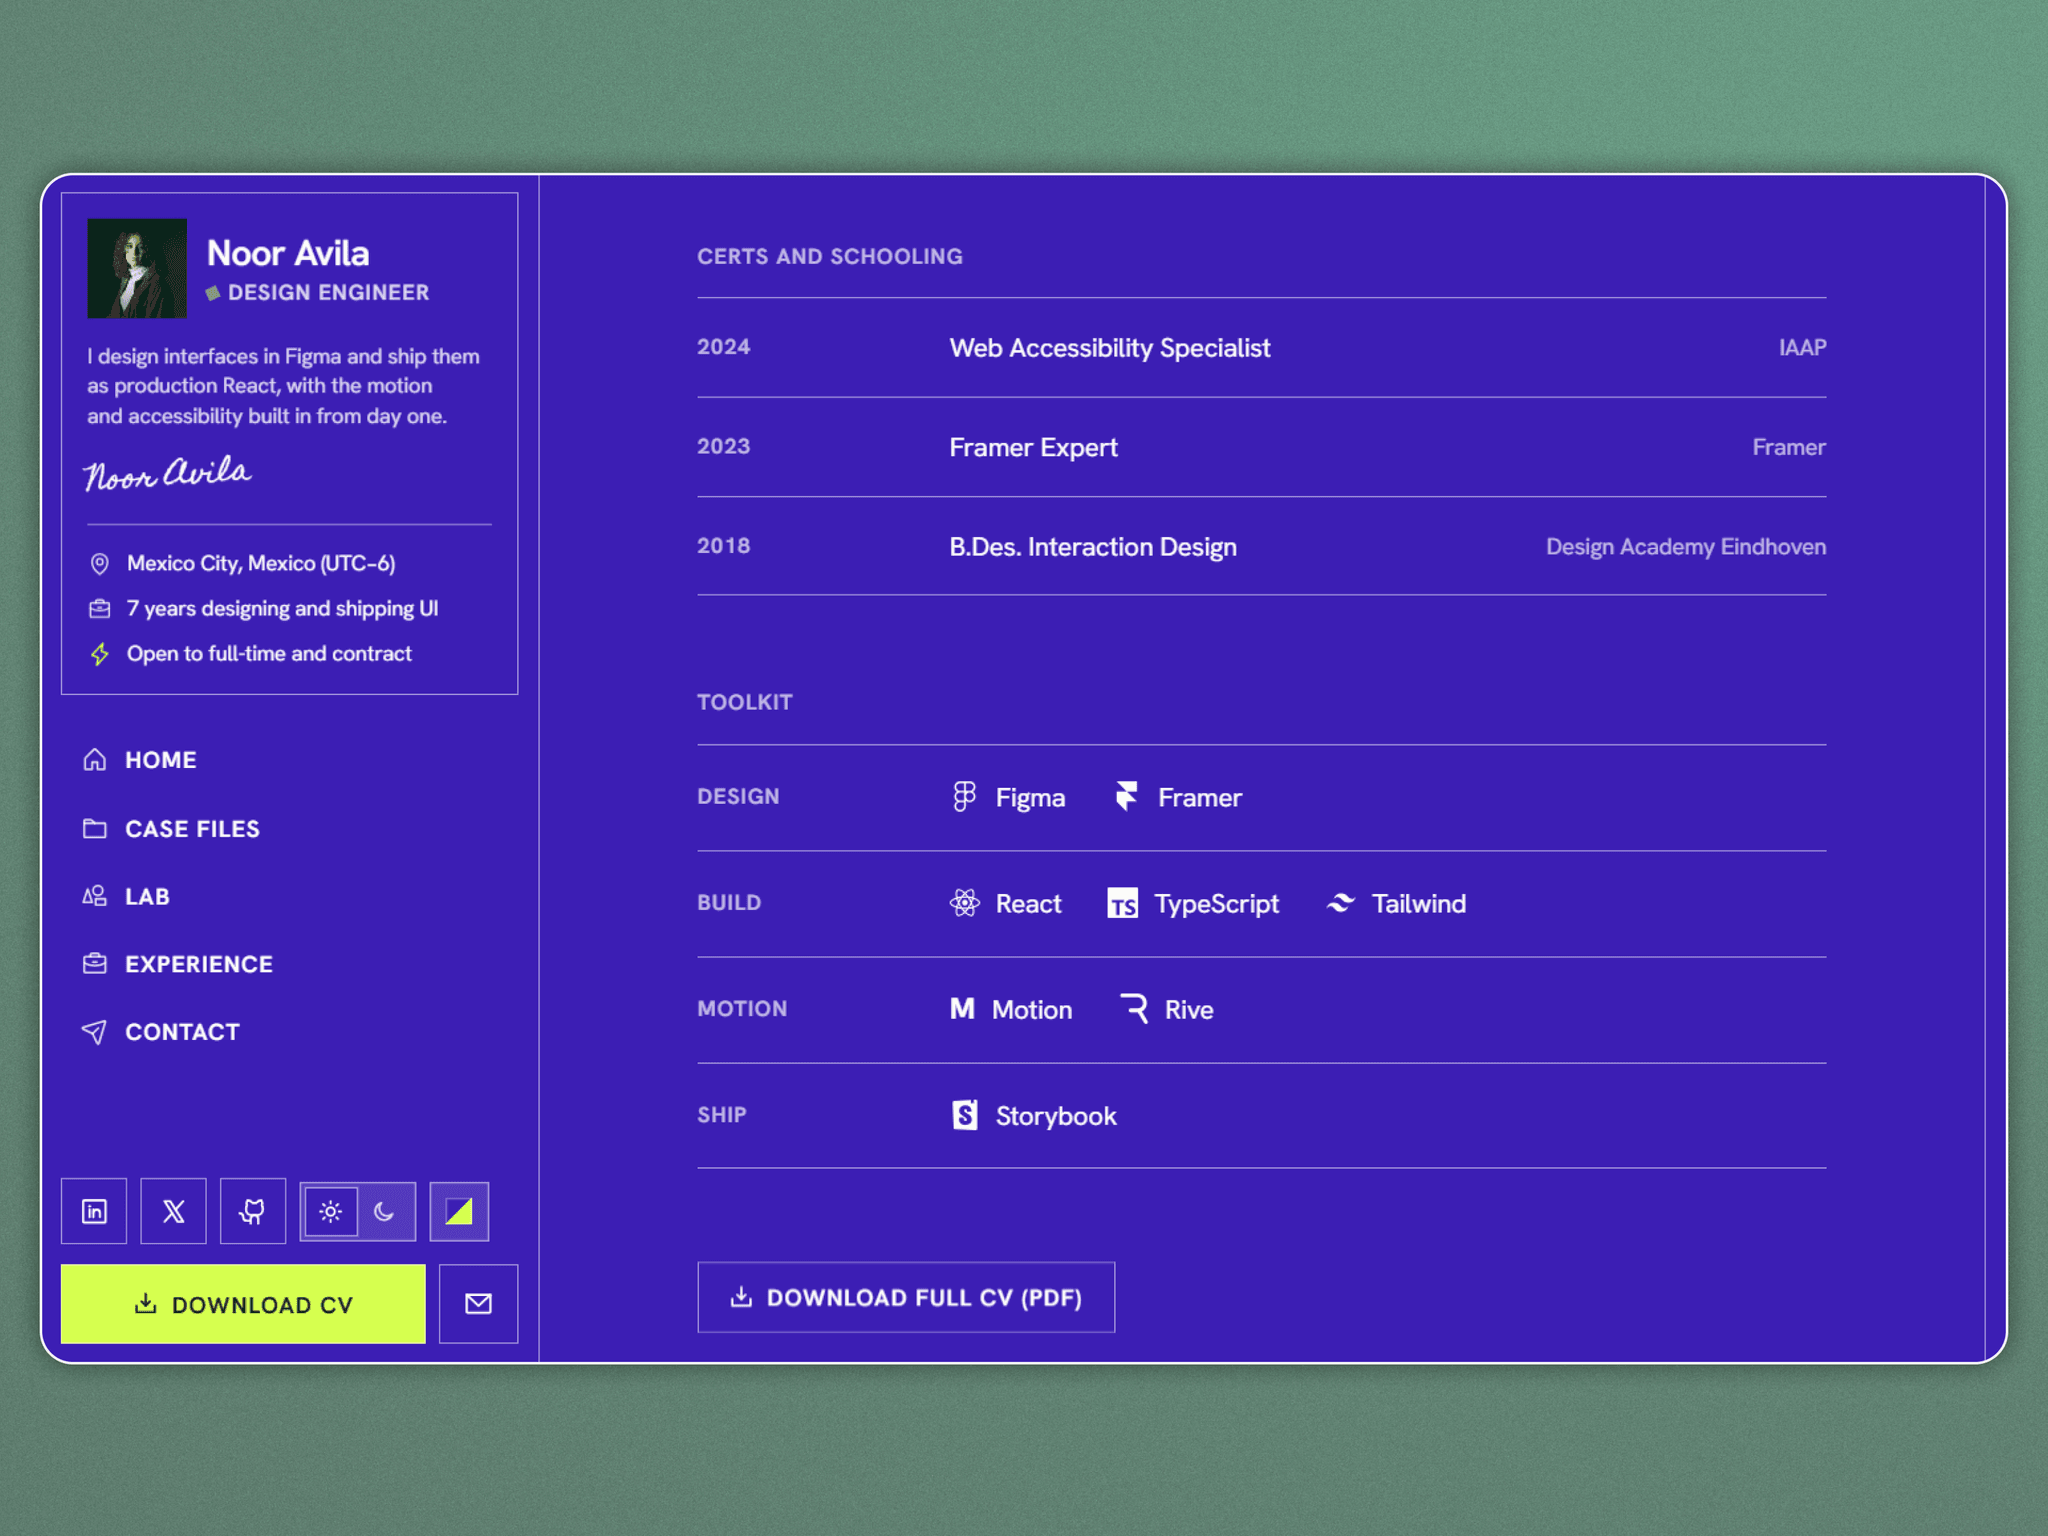Screen dimensions: 2048x1536
Task: Select Web Accessibility Specialist certification
Action: click(x=1262, y=347)
